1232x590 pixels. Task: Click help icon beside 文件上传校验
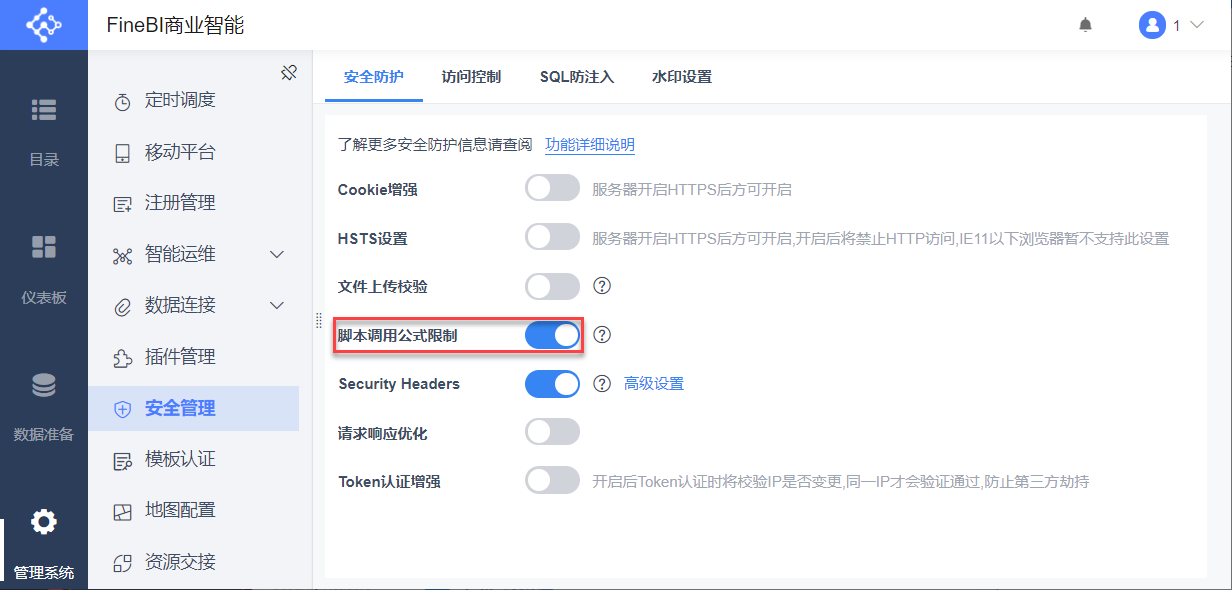(x=602, y=286)
